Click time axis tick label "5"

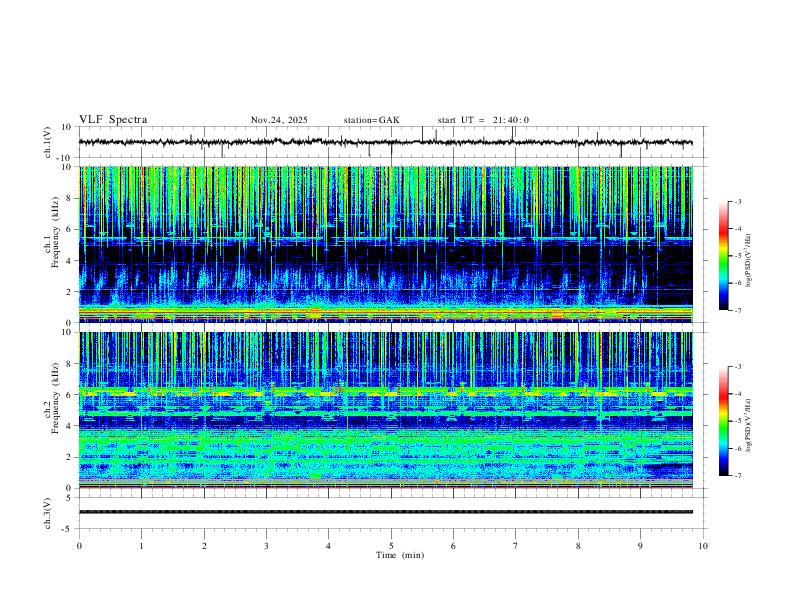pyautogui.click(x=391, y=546)
